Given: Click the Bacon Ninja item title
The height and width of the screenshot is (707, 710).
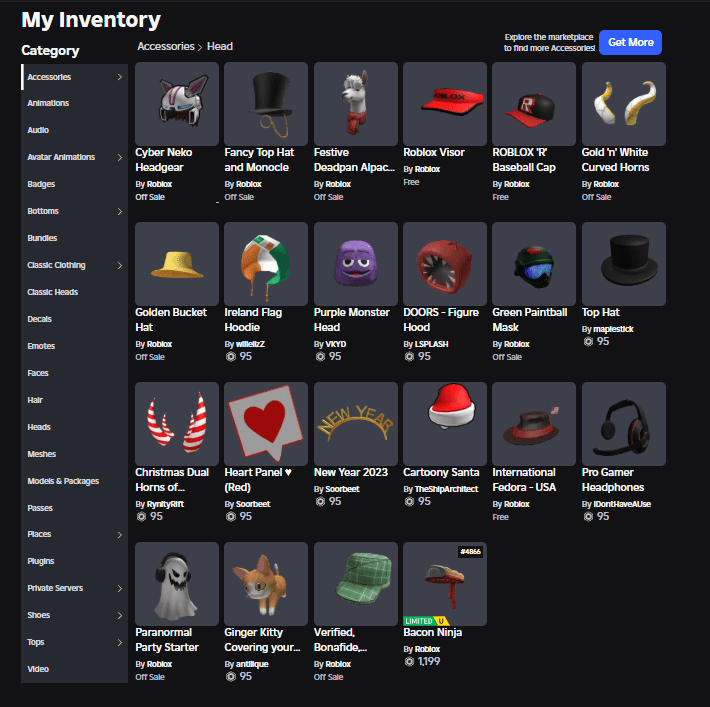Looking at the screenshot, I should 432,632.
